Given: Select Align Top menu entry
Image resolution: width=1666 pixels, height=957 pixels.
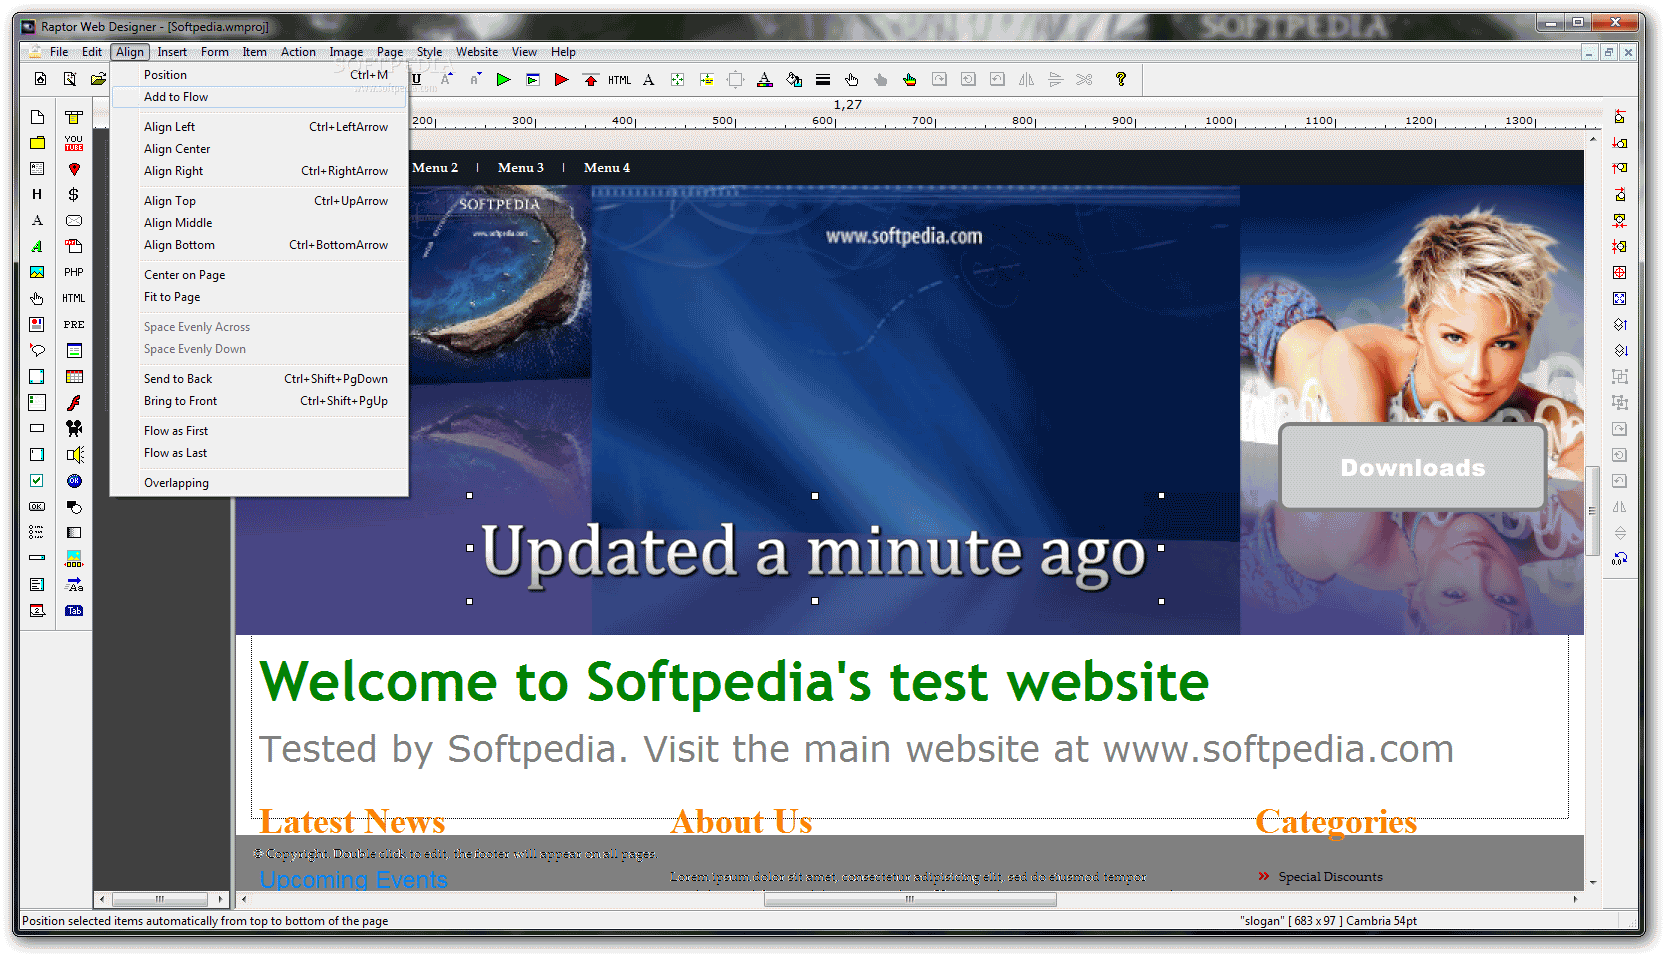Looking at the screenshot, I should [x=260, y=201].
